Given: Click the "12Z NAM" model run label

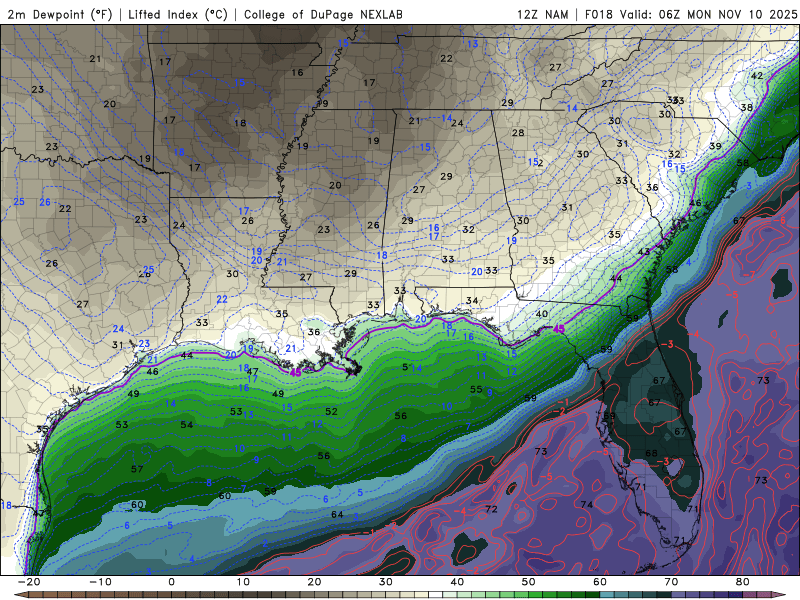Looking at the screenshot, I should [542, 14].
